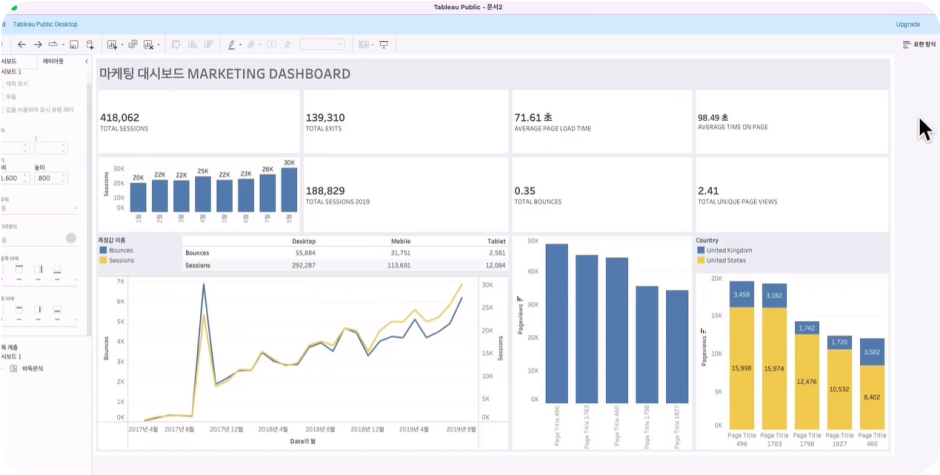Collapse the left side pane chevron

pyautogui.click(x=86, y=61)
